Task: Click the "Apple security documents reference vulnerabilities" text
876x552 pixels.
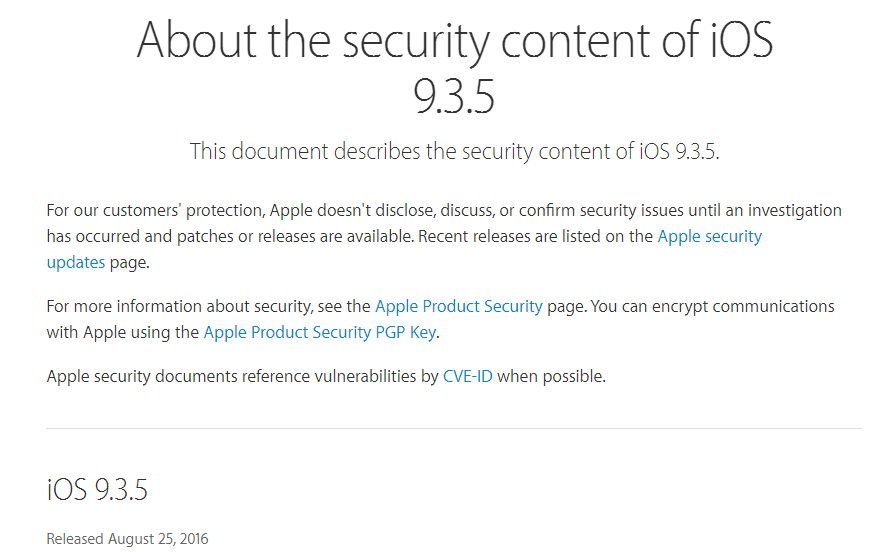Action: coord(242,377)
